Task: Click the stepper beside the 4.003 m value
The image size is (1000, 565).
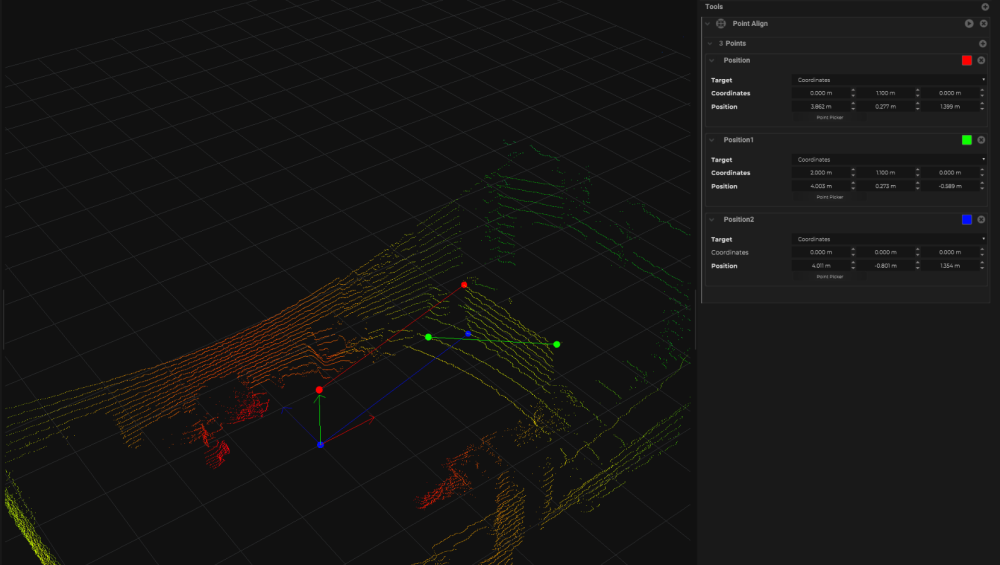Action: click(x=853, y=187)
